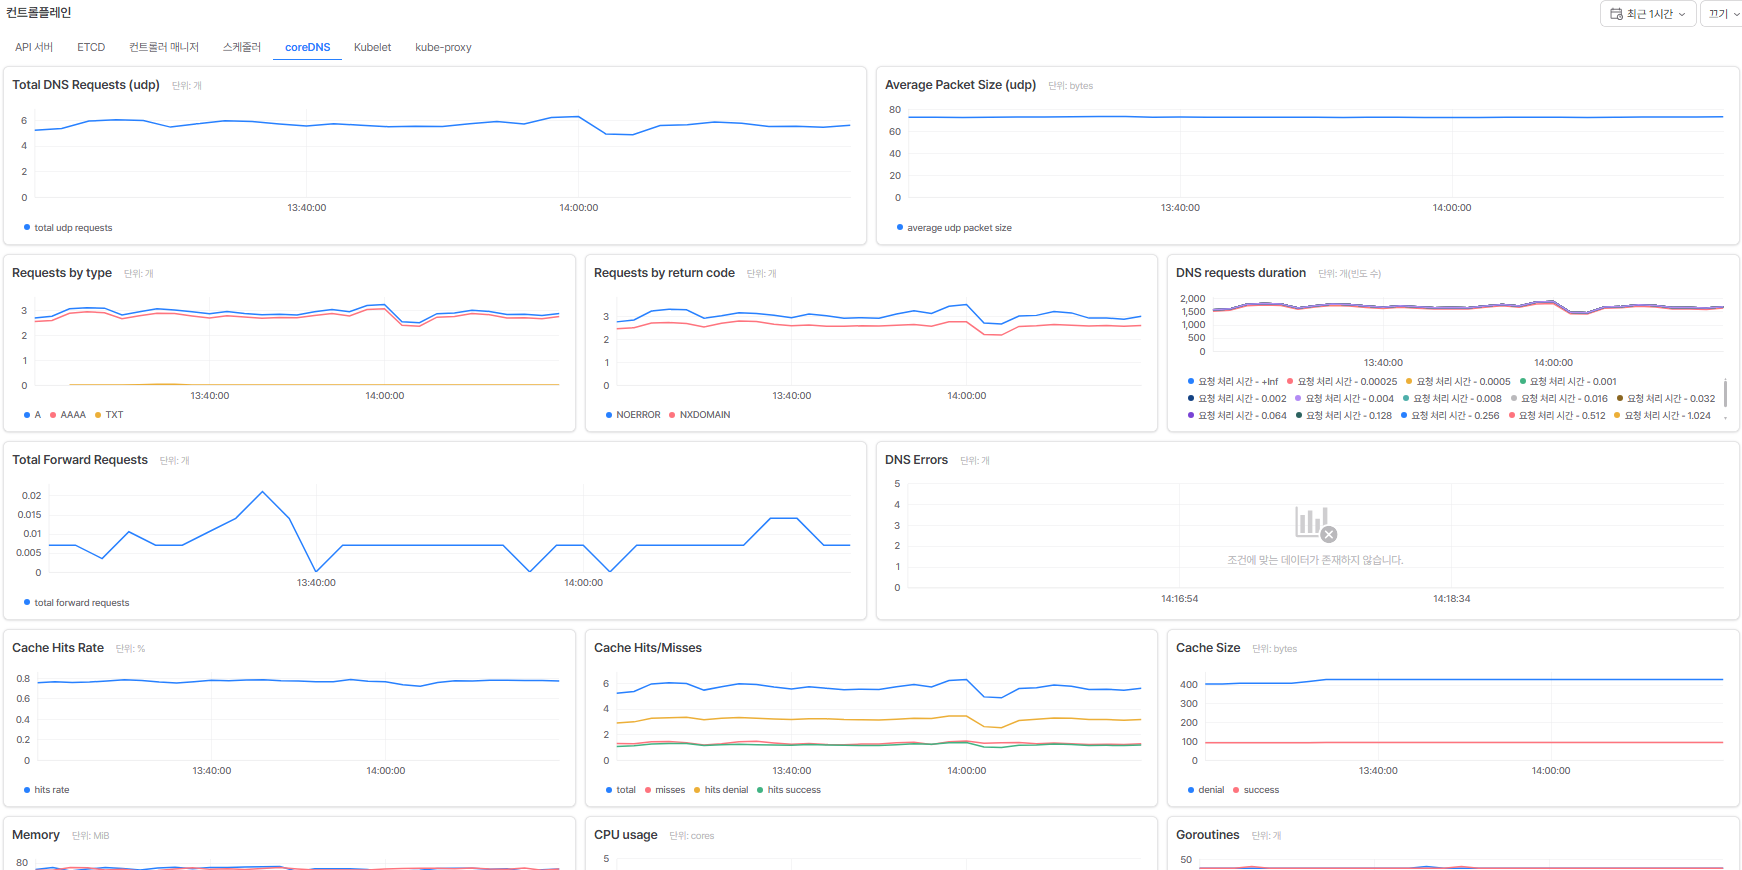Open the 최근 1시간 time range dropdown

pyautogui.click(x=1648, y=14)
